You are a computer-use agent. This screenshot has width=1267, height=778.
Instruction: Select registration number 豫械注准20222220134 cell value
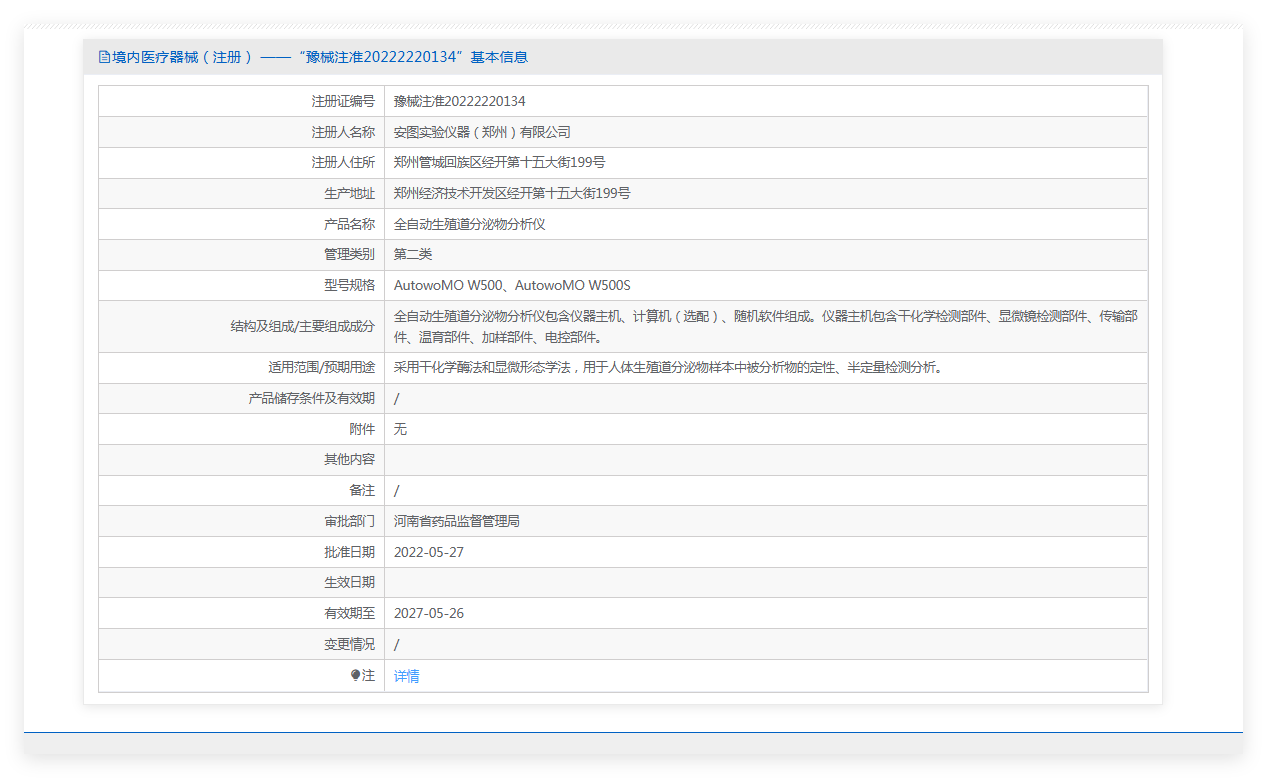pyautogui.click(x=460, y=101)
